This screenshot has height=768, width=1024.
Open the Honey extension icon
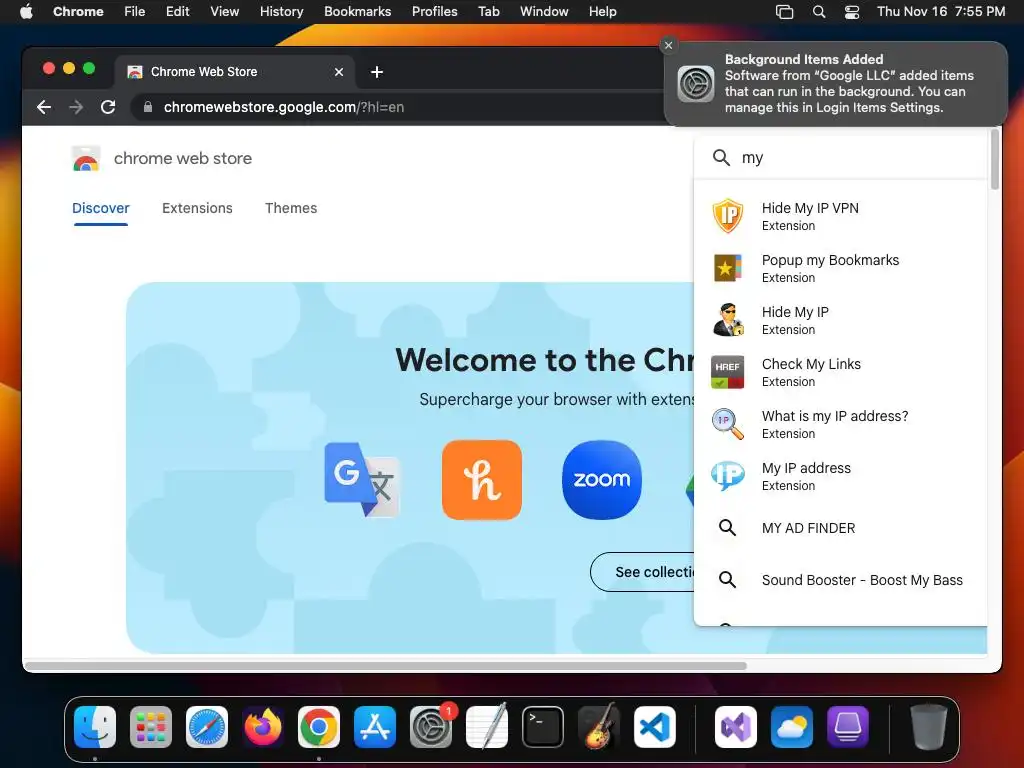point(482,480)
